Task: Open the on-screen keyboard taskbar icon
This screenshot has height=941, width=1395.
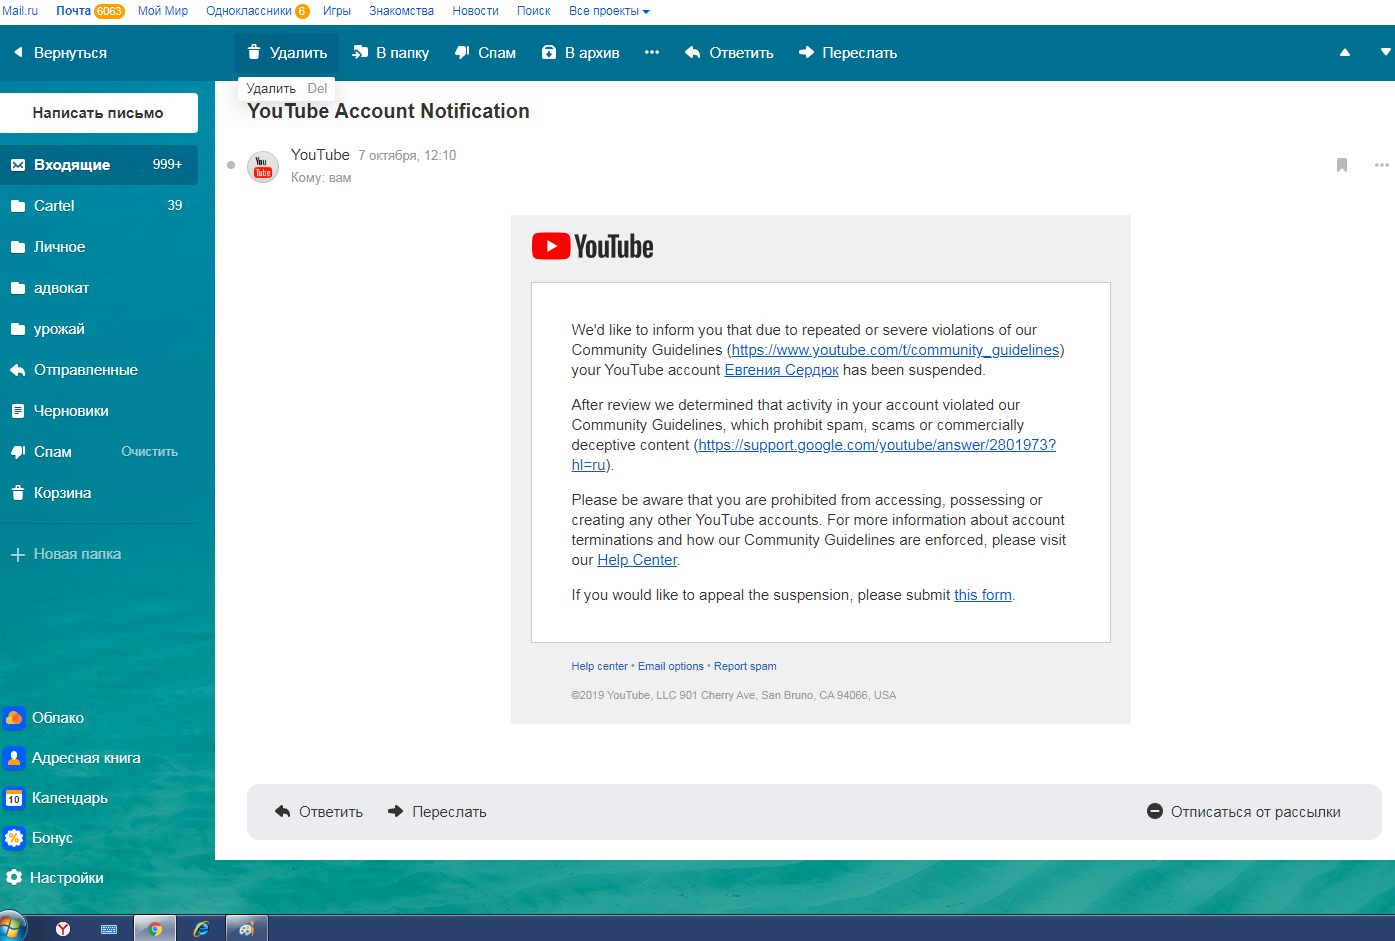Action: coord(109,929)
